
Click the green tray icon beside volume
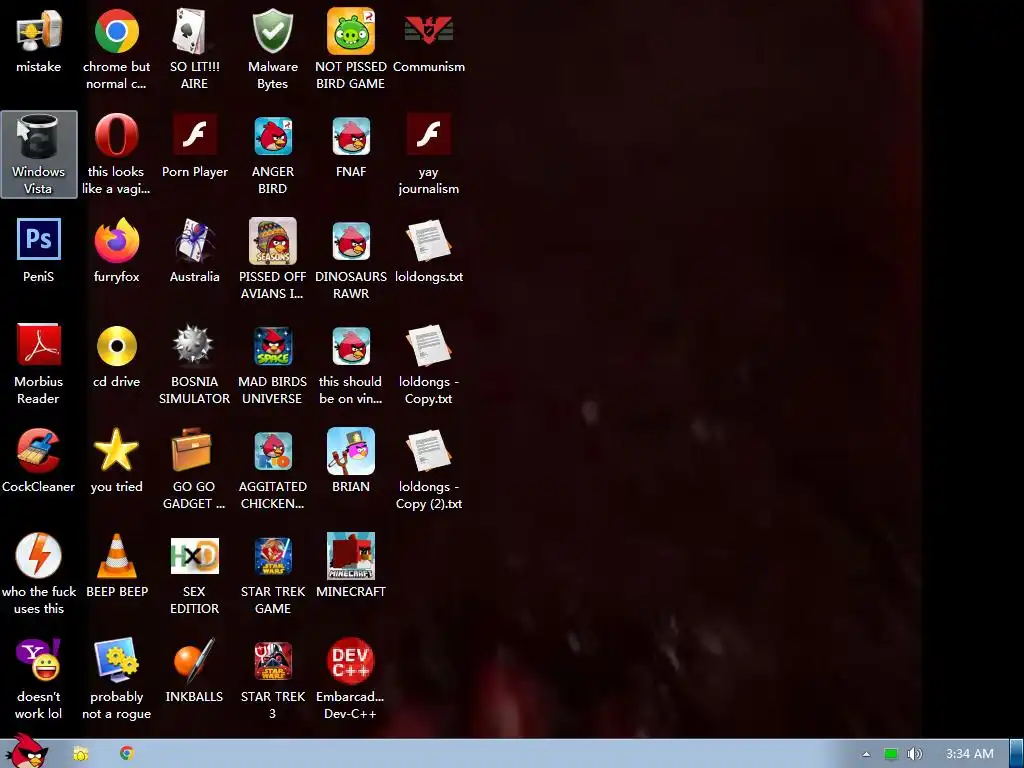coord(890,754)
